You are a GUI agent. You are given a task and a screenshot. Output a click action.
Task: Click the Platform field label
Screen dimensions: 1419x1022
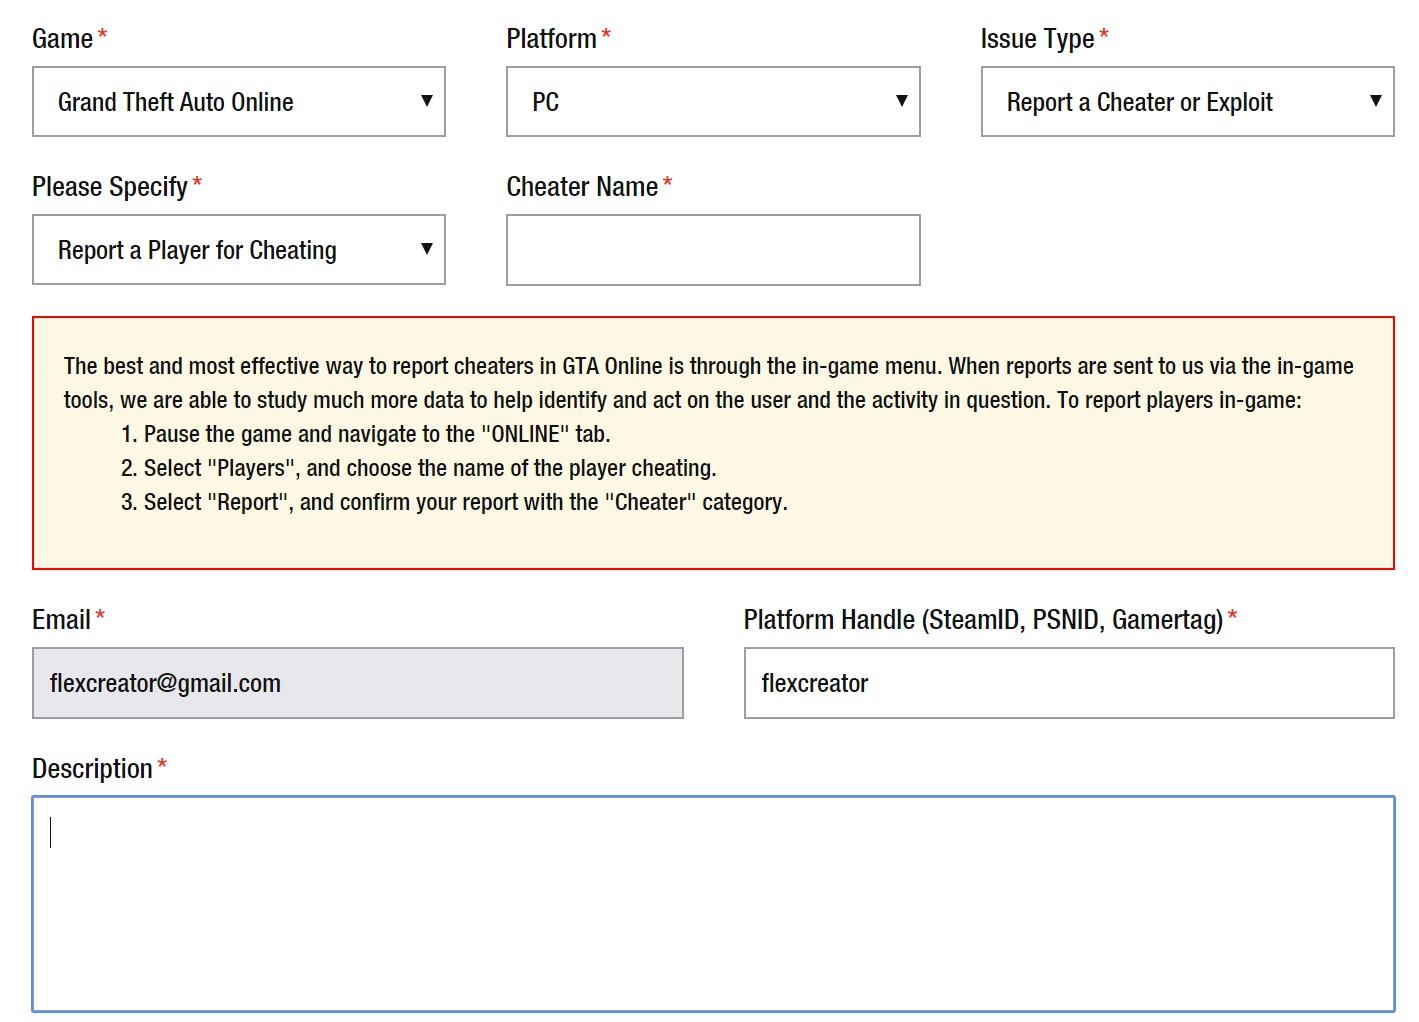pyautogui.click(x=551, y=39)
